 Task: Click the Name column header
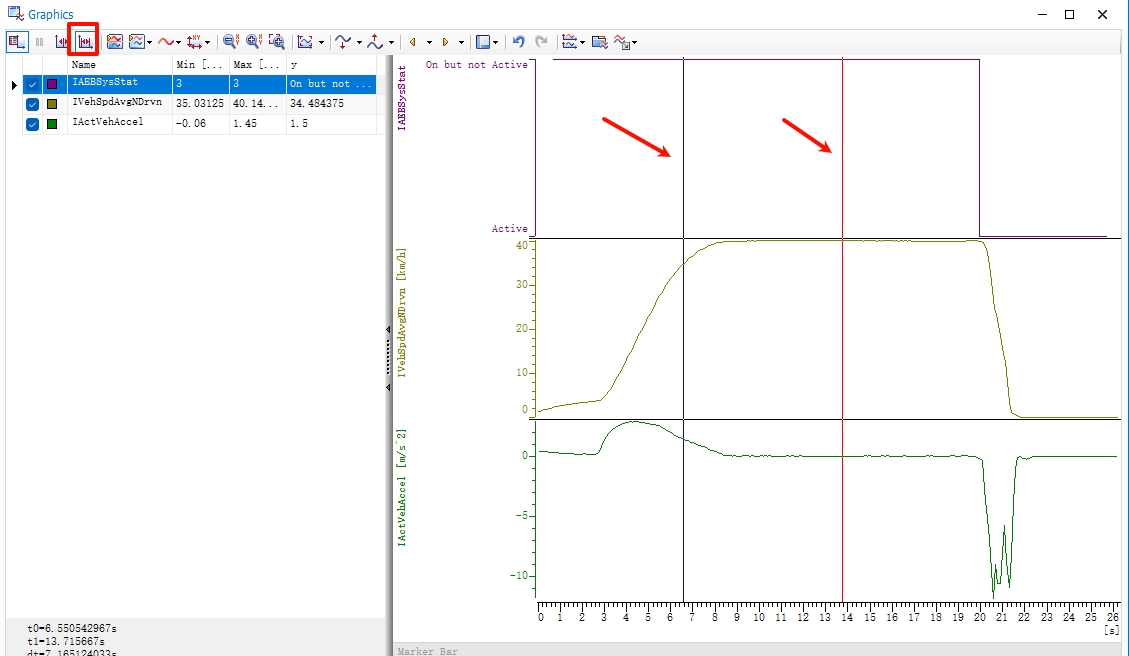tap(119, 65)
